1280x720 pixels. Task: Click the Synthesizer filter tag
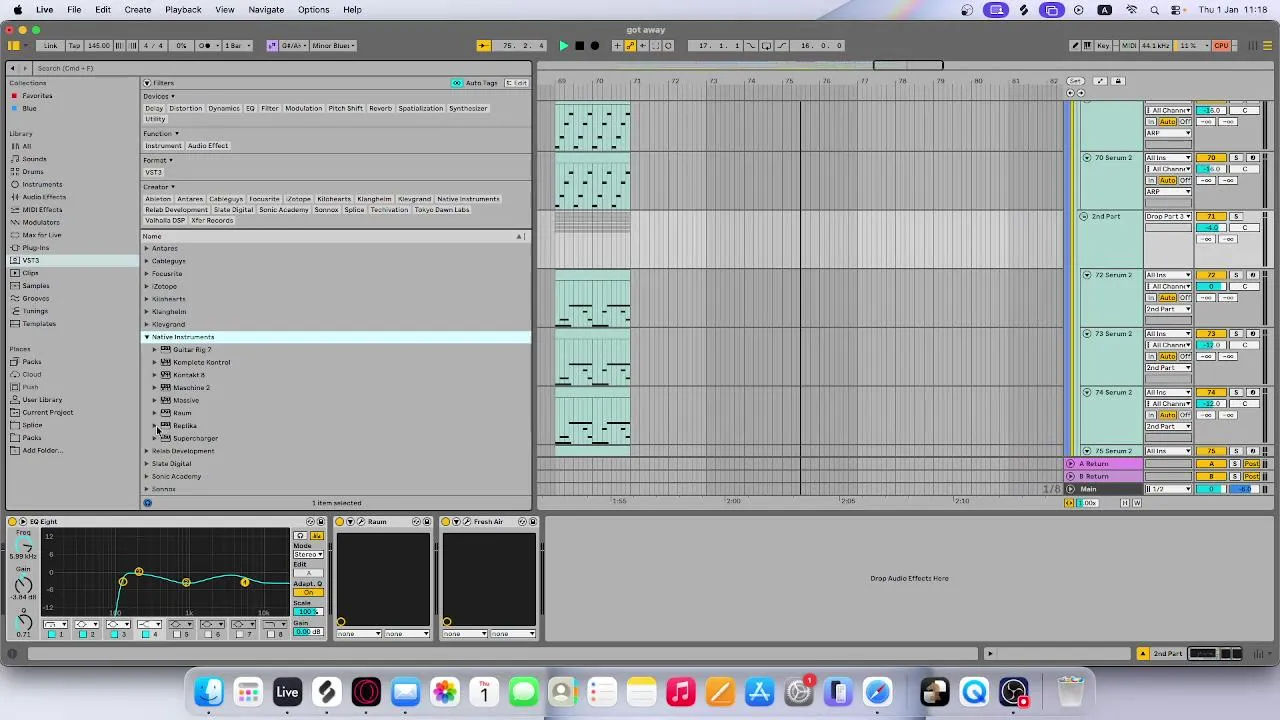468,108
